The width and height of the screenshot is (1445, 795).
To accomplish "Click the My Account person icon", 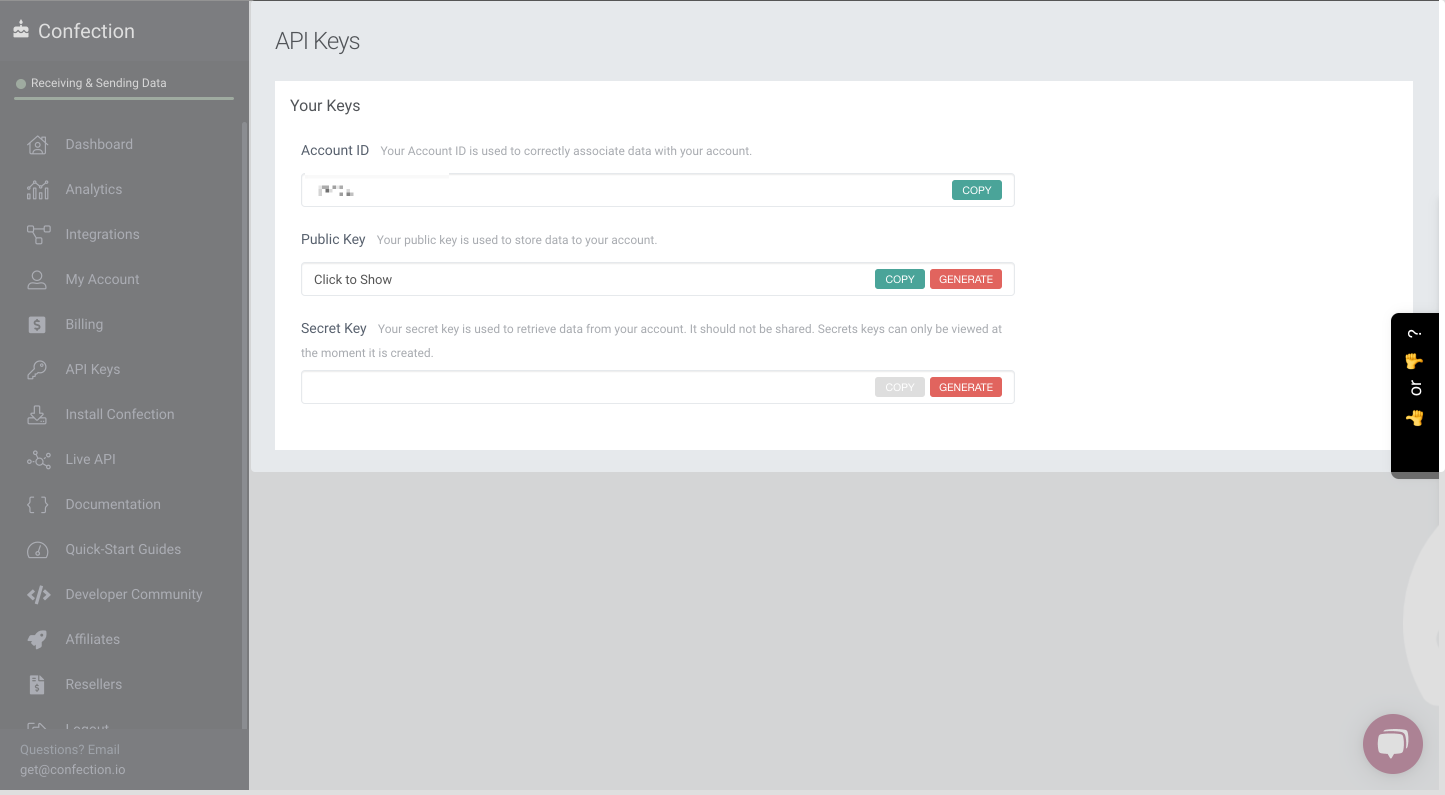I will tap(38, 280).
